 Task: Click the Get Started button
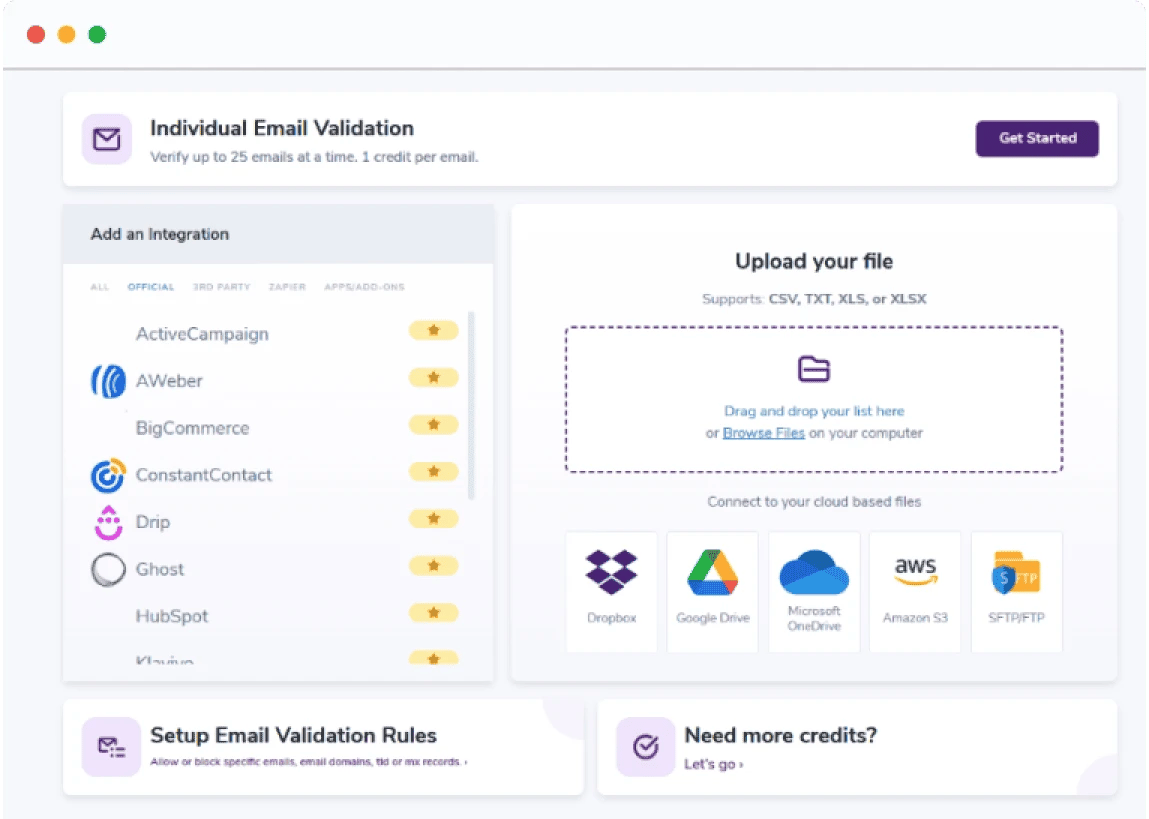(x=1037, y=139)
